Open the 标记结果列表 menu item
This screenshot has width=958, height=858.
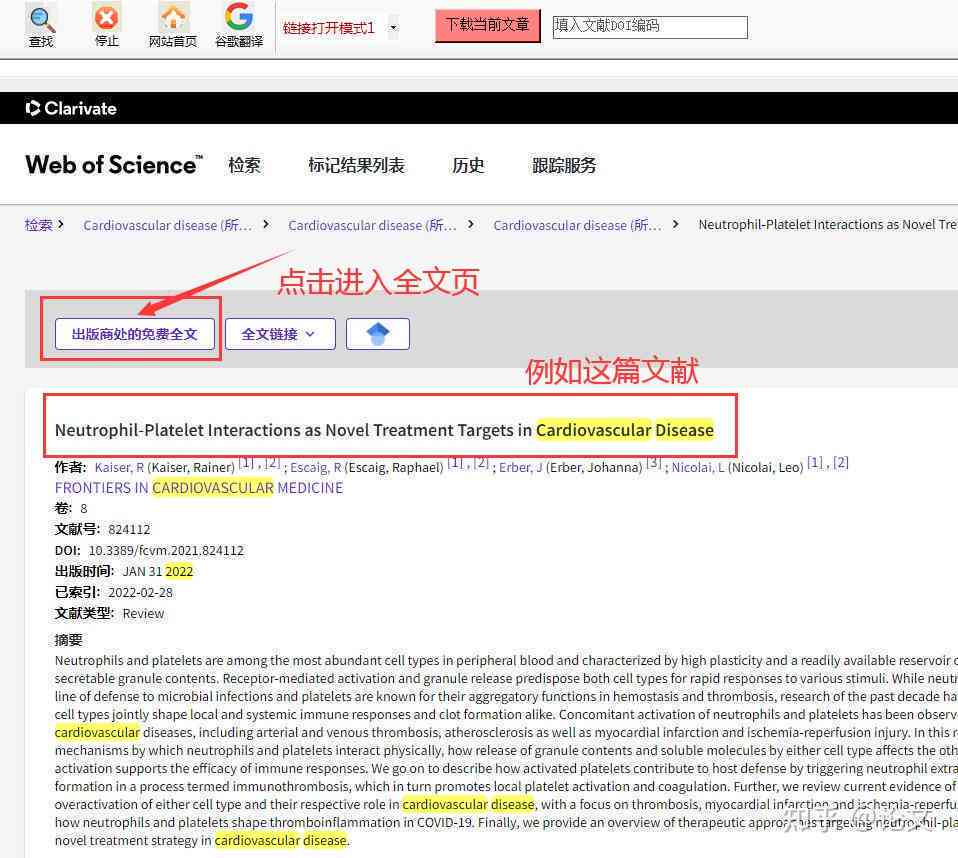356,165
